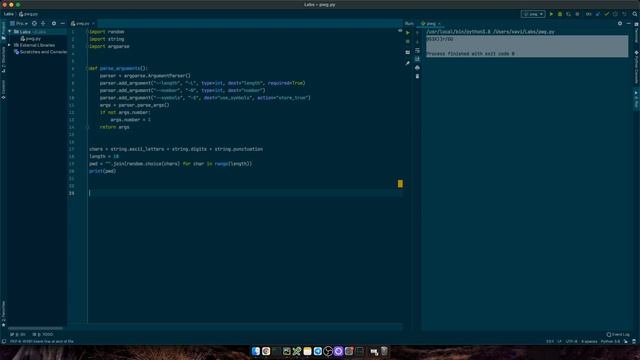
Task: Restore layout icon in Run panel
Action: 407,52
